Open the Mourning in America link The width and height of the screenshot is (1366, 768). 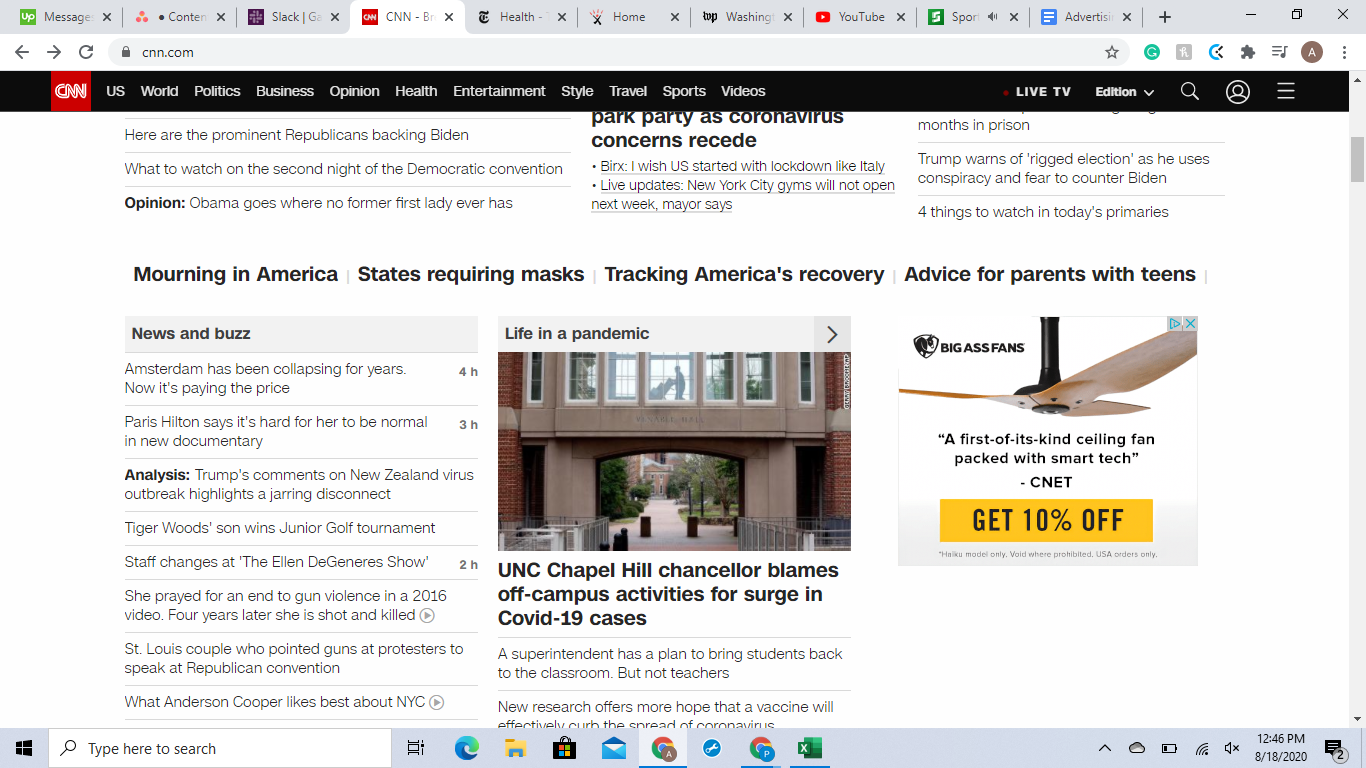(x=236, y=274)
